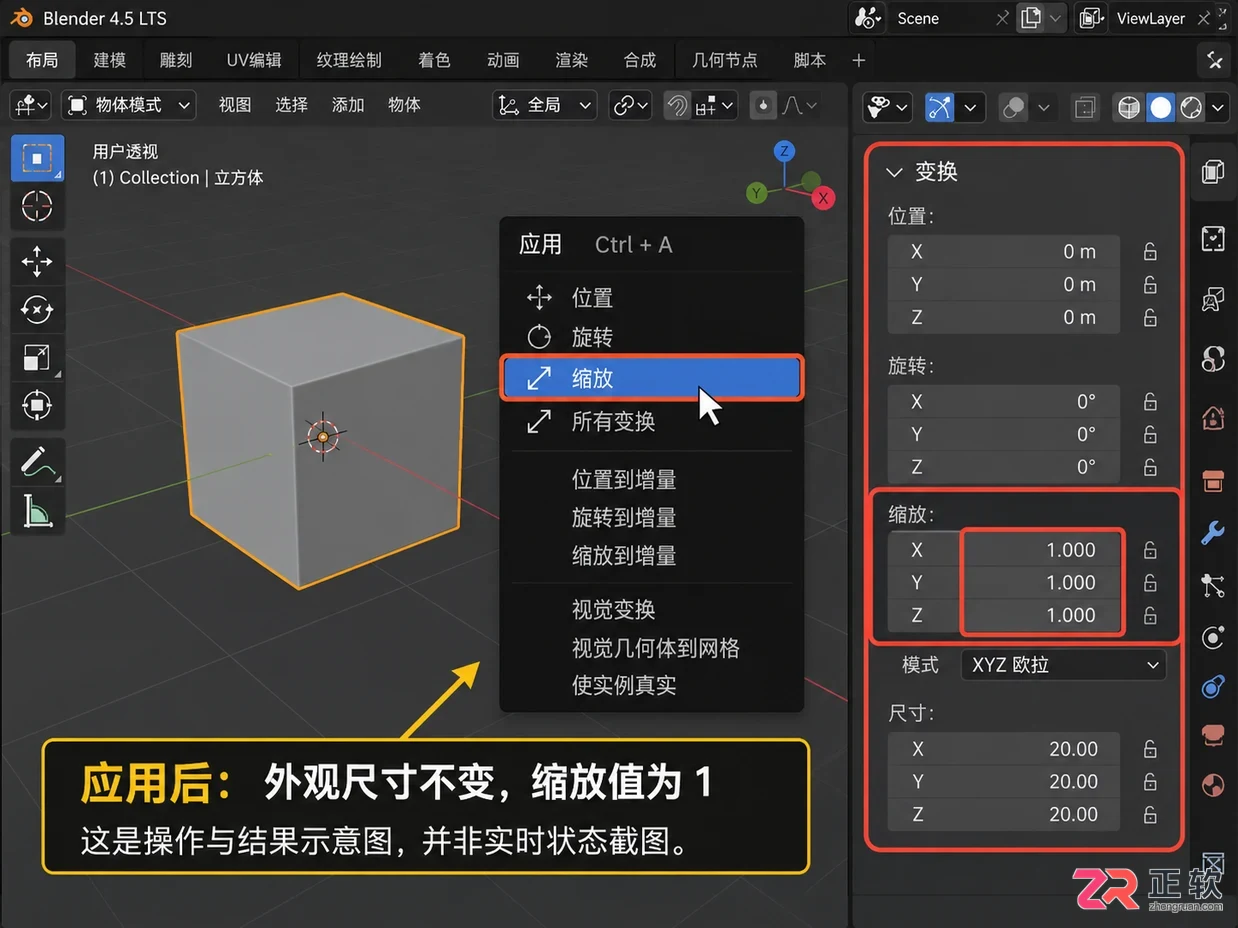Select the Transform tool

(x=37, y=405)
